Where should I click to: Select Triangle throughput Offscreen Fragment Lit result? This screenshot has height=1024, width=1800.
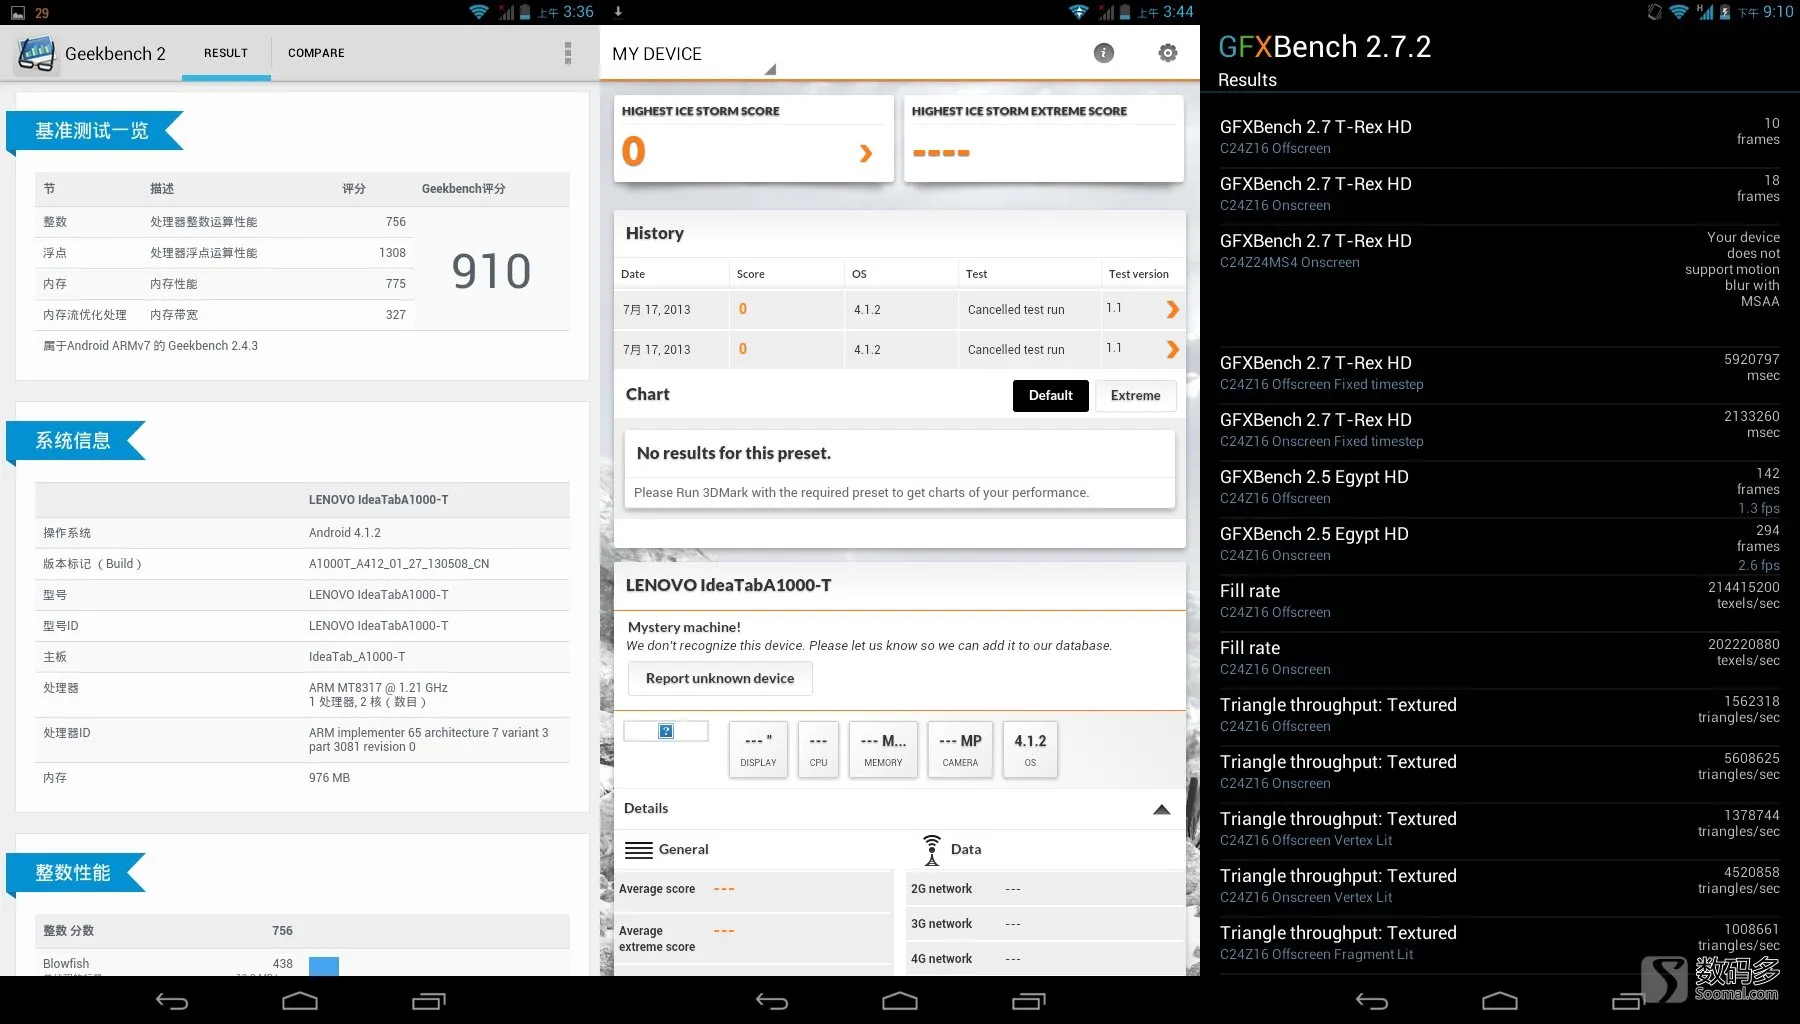point(1500,944)
